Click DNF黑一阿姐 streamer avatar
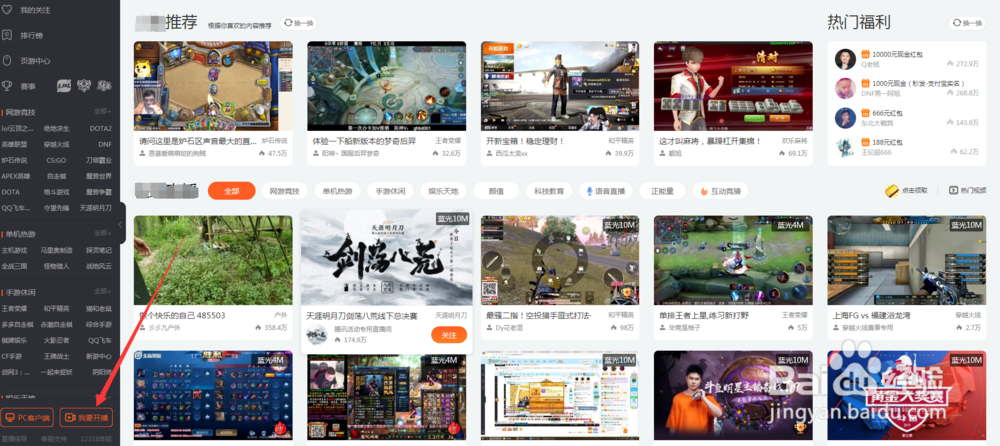The image size is (1000, 446). (845, 88)
